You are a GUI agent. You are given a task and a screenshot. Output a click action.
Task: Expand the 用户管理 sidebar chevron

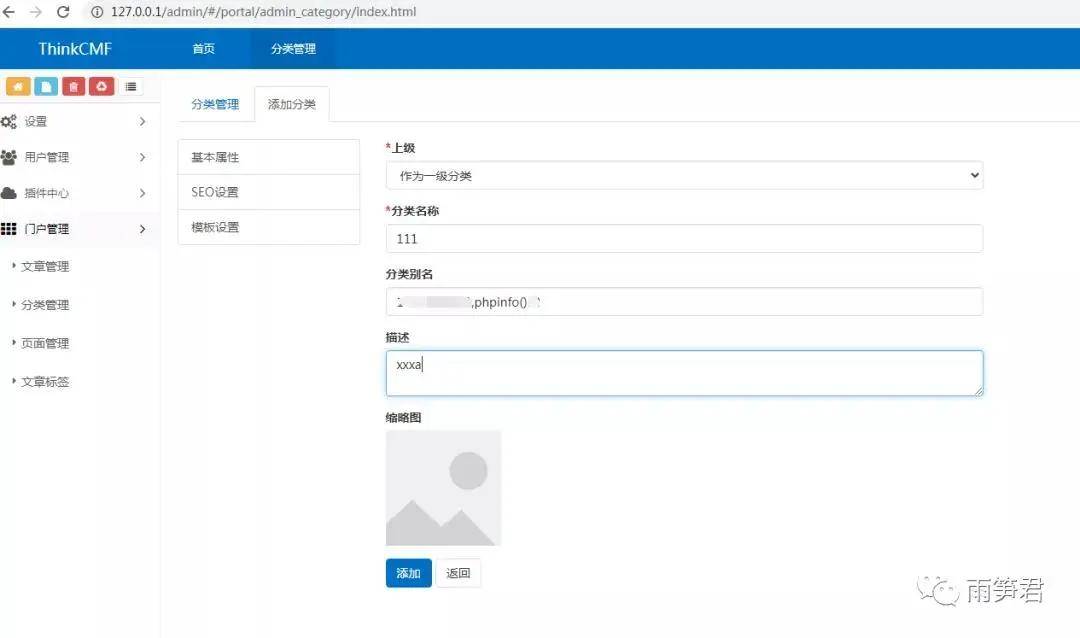click(x=142, y=157)
